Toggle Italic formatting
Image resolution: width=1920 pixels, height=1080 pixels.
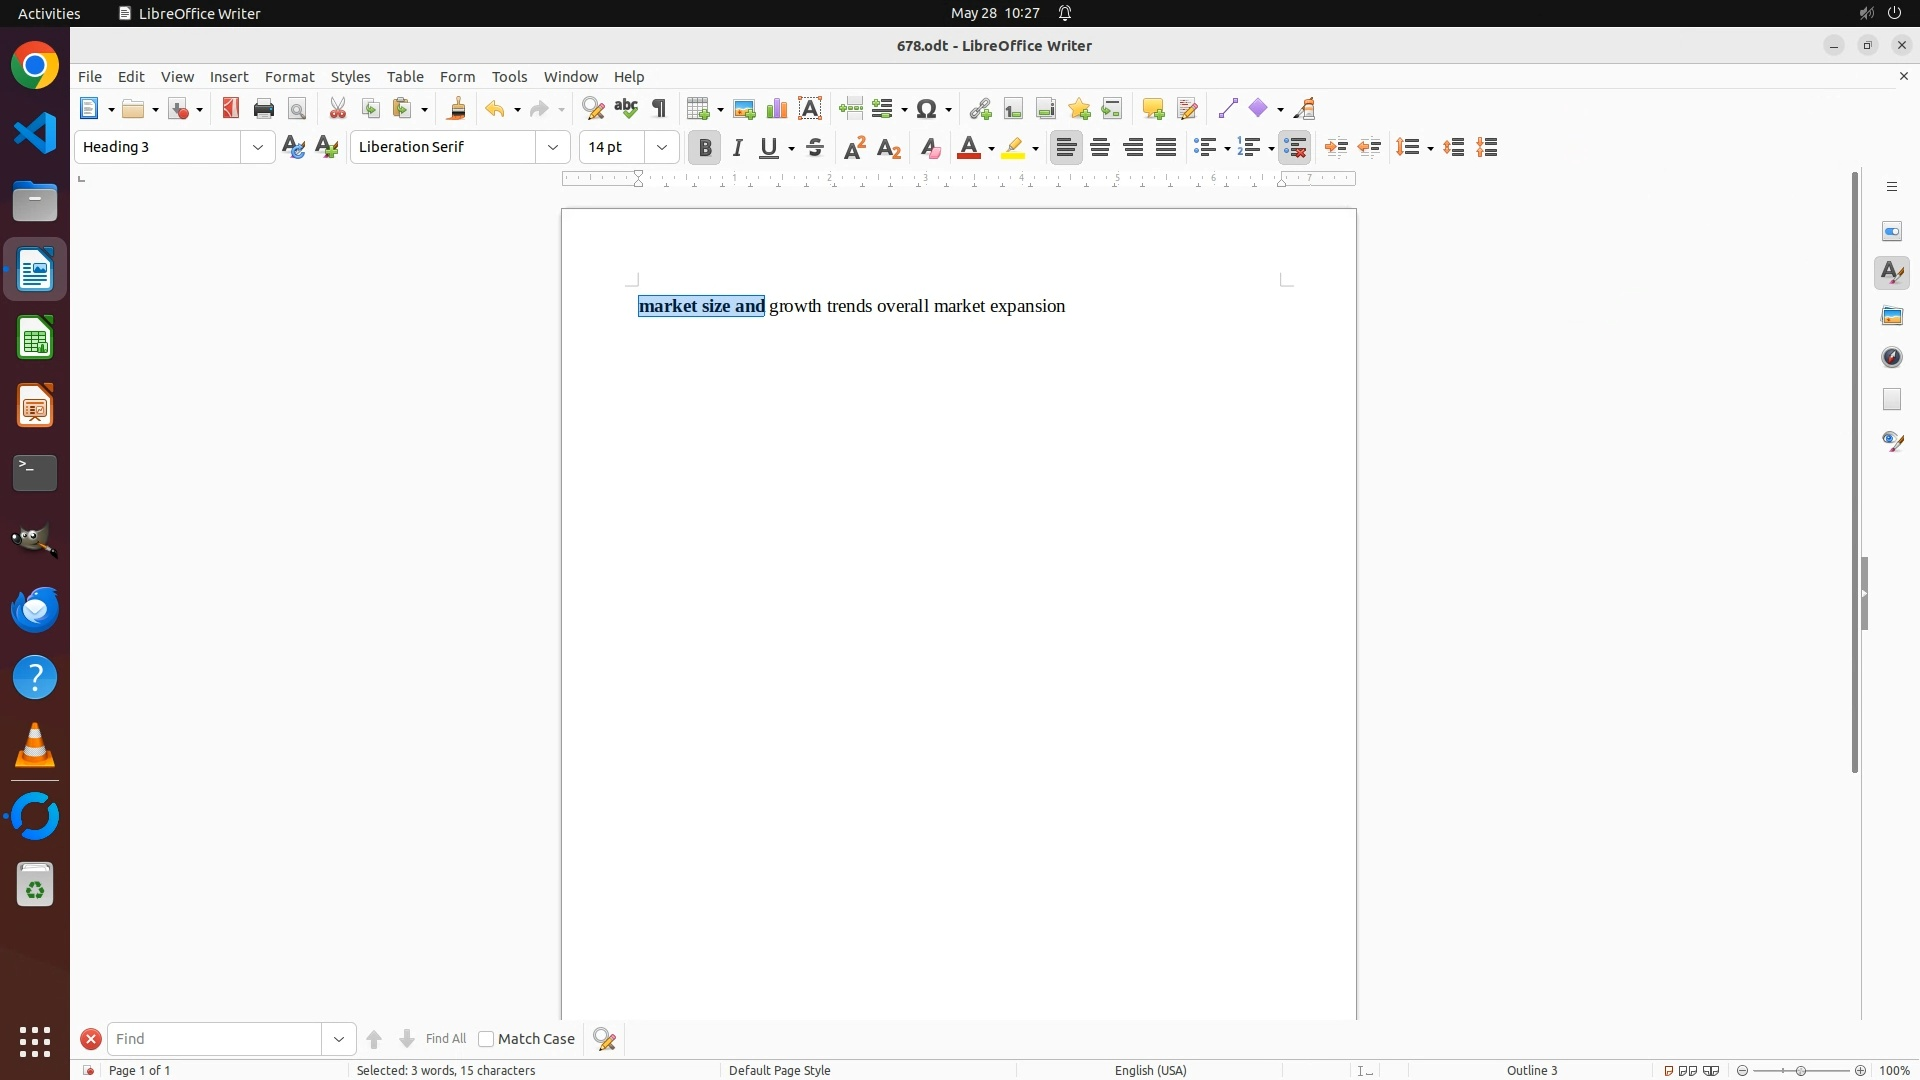[738, 148]
